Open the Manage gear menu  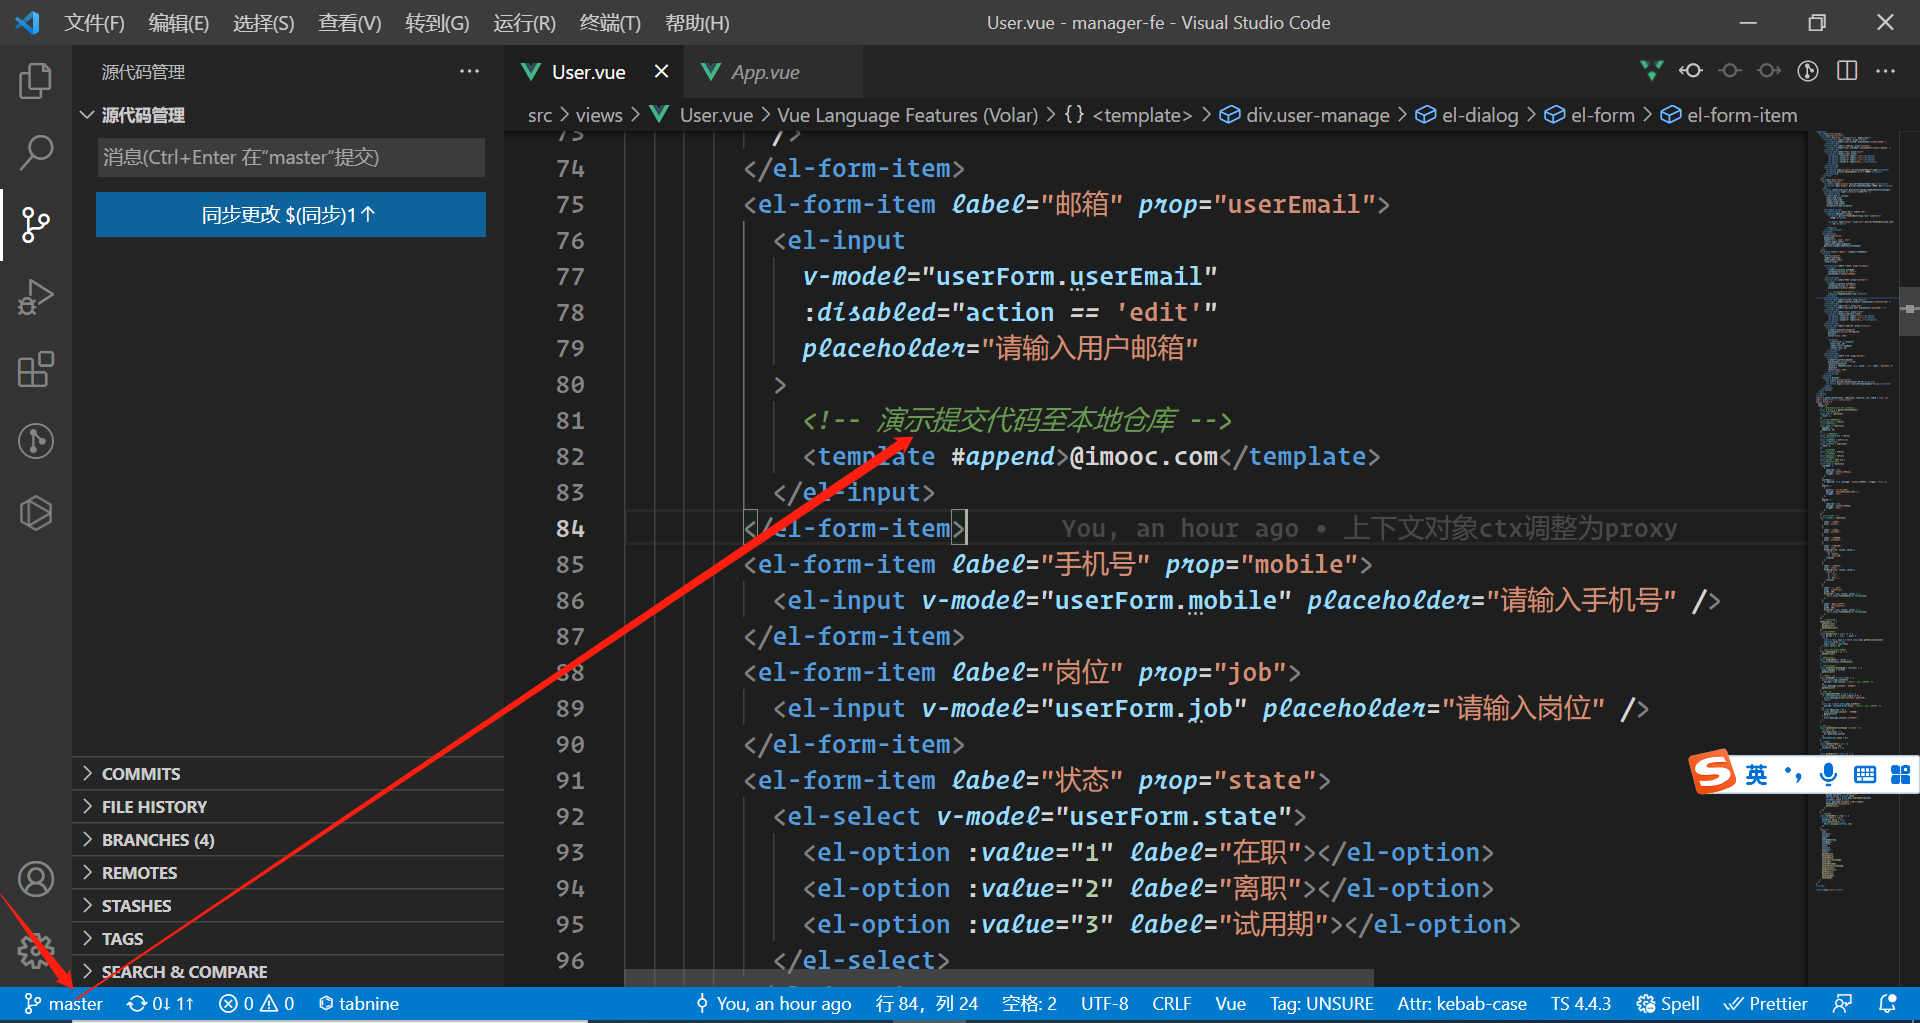click(36, 951)
